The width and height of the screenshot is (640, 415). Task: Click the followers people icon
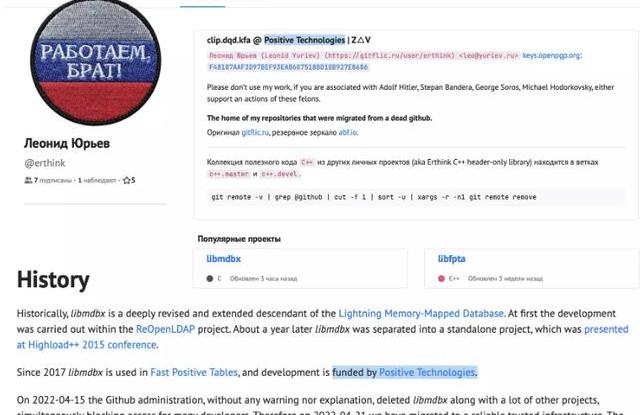point(27,180)
